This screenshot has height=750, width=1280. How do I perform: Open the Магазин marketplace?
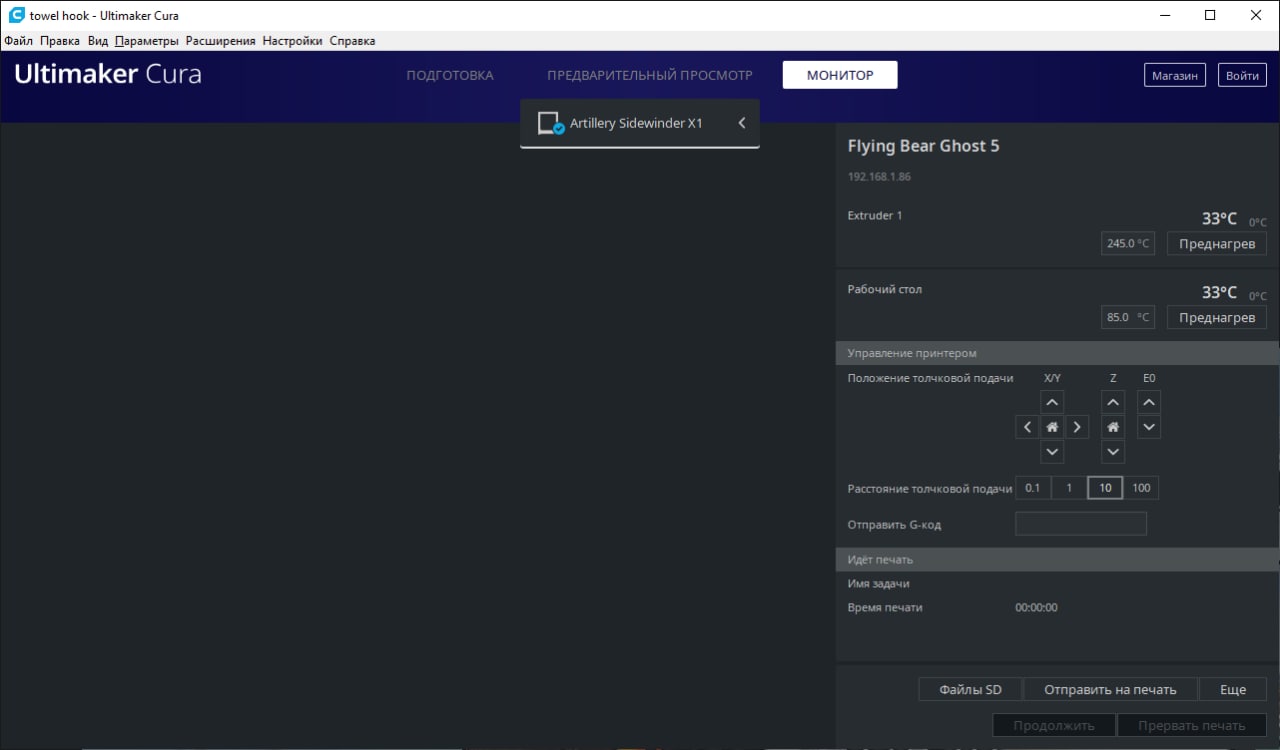click(x=1175, y=75)
